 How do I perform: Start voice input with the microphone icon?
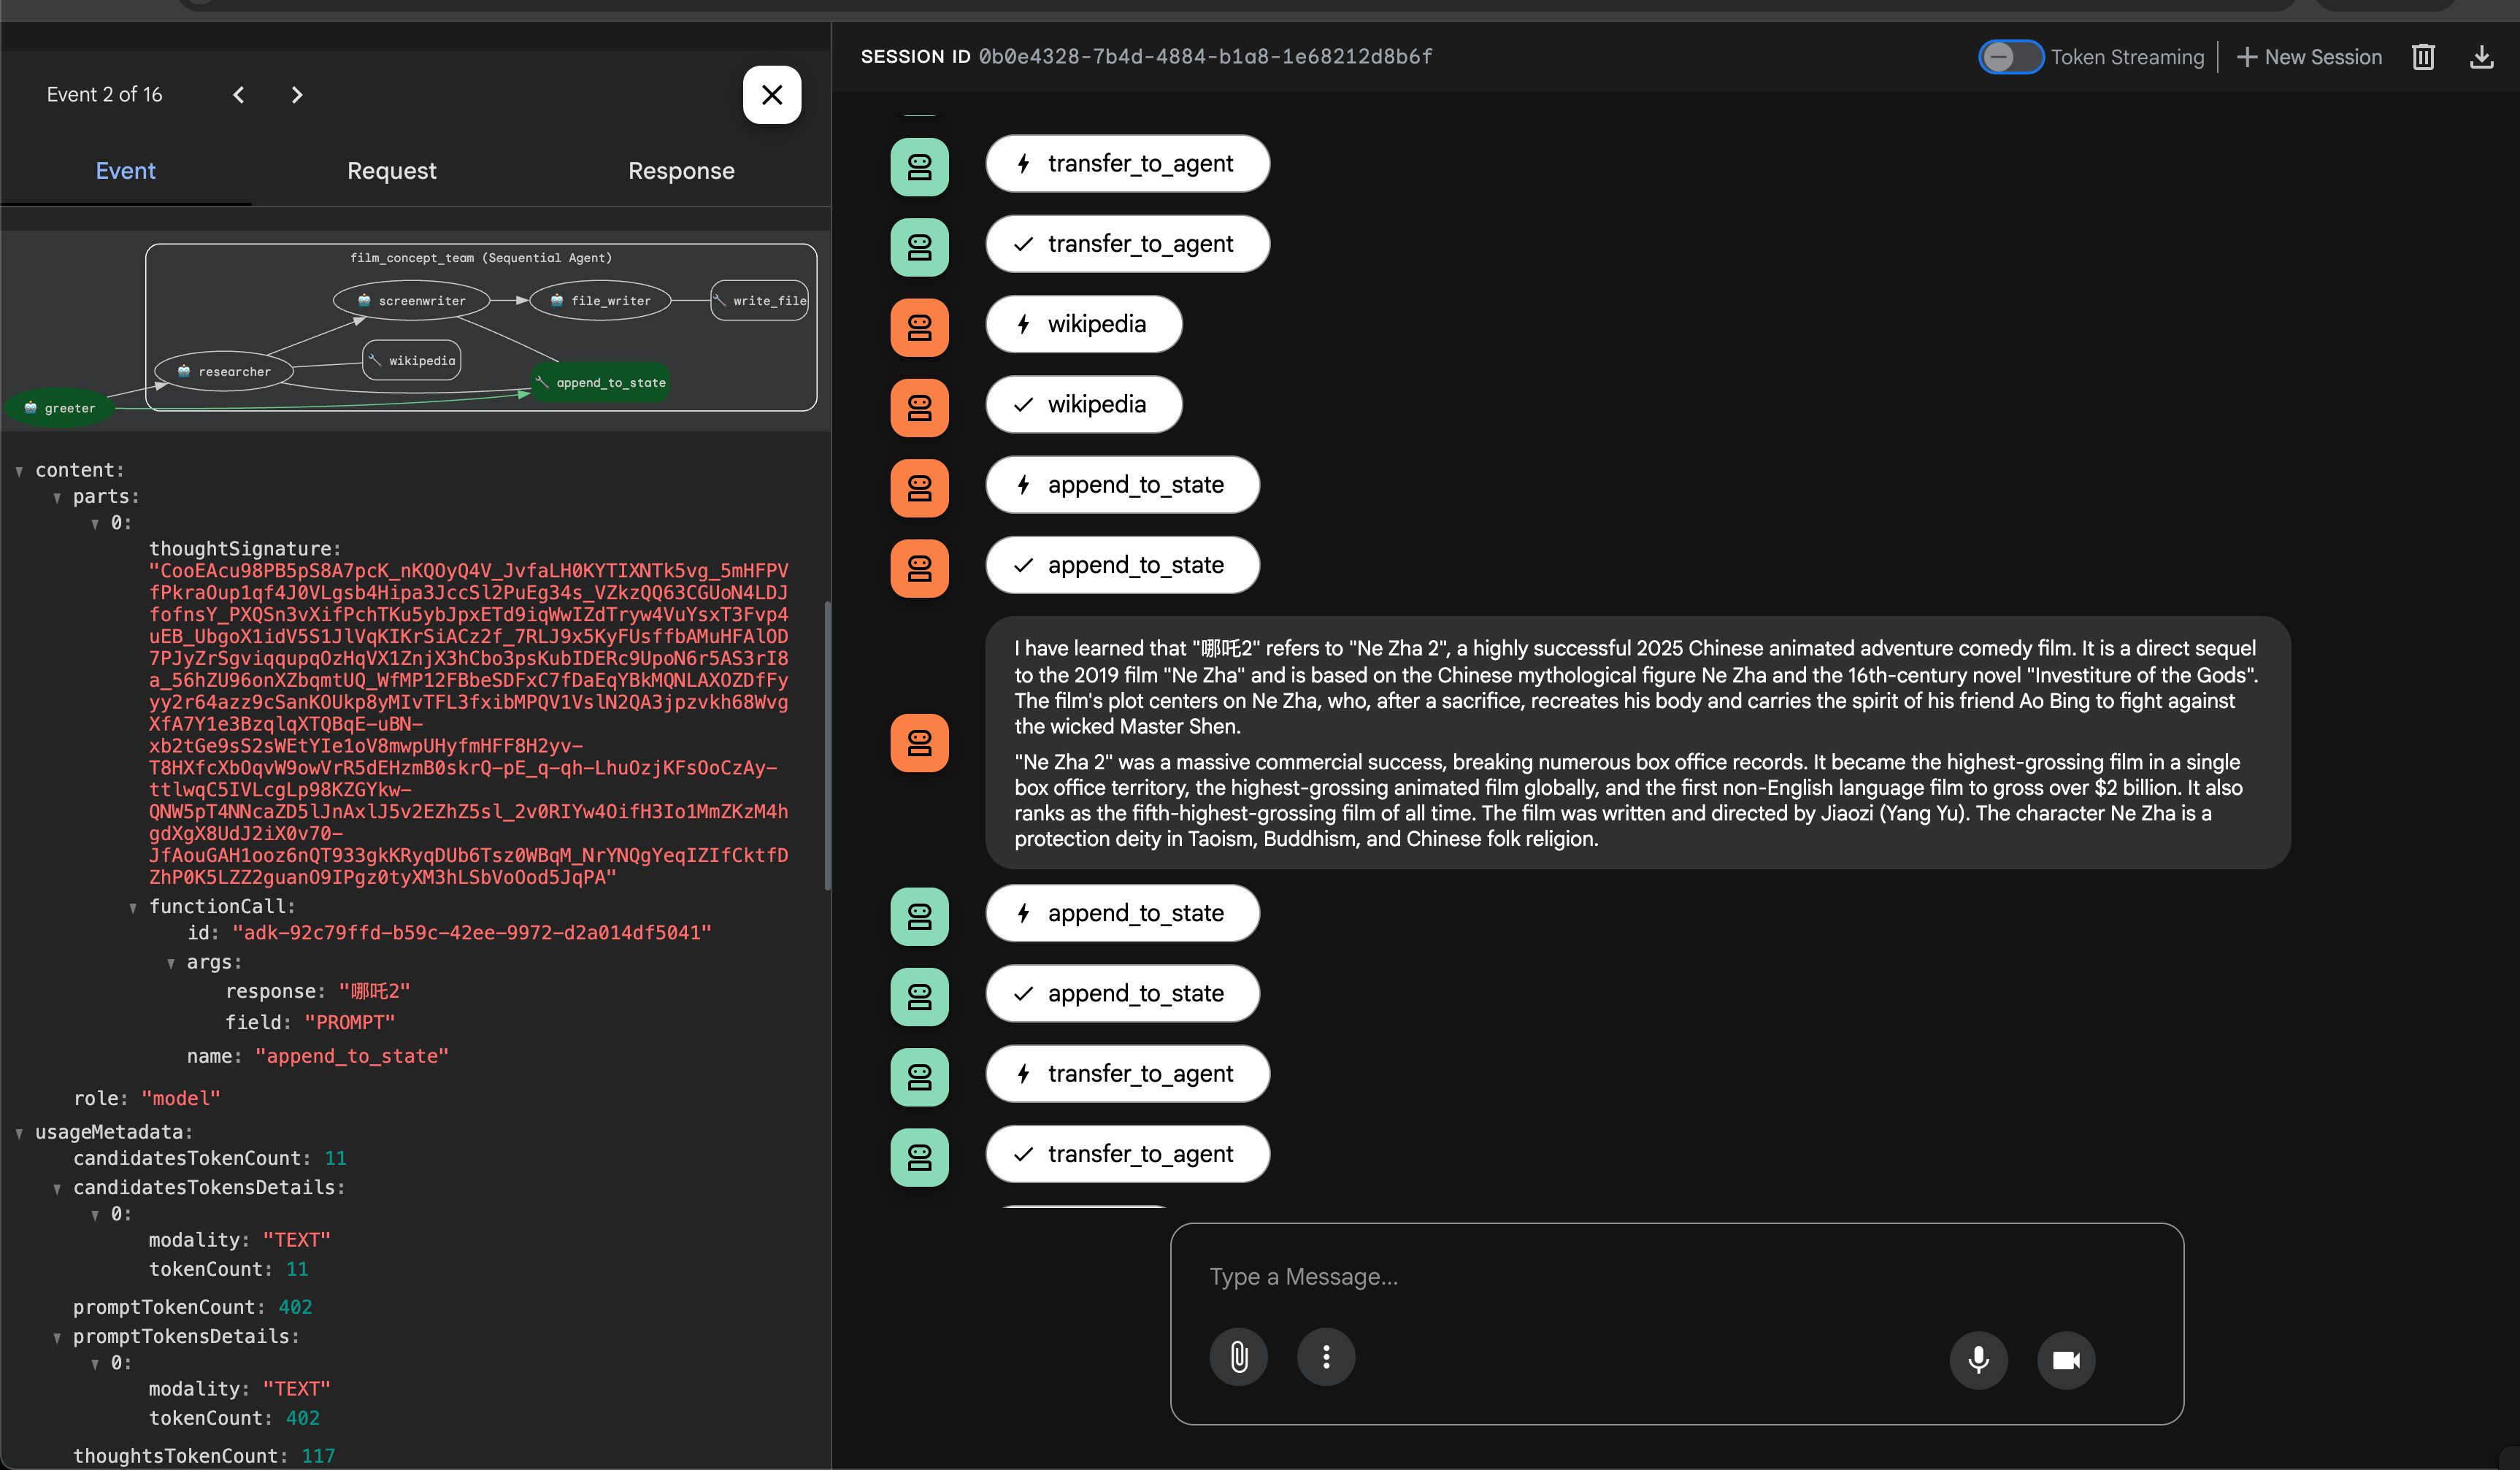(x=1978, y=1360)
